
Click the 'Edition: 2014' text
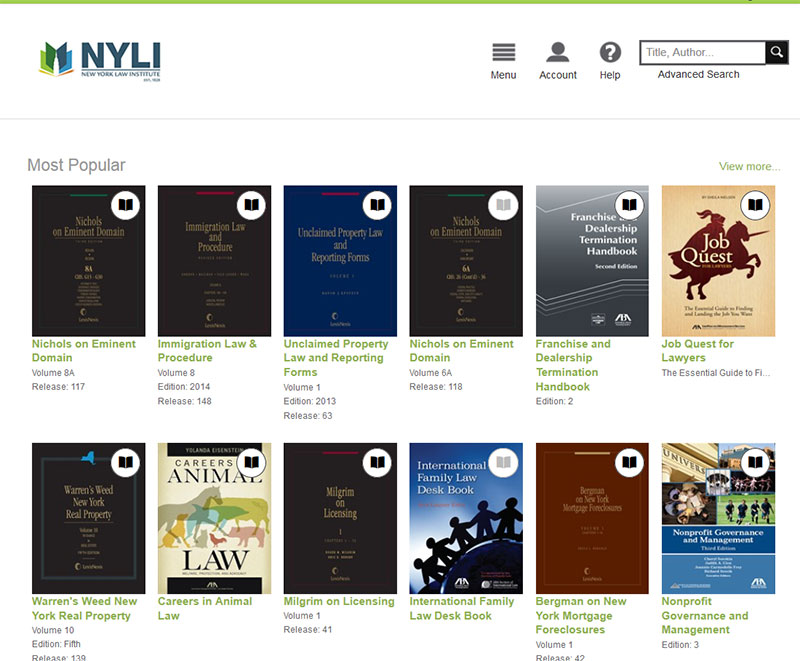(184, 387)
